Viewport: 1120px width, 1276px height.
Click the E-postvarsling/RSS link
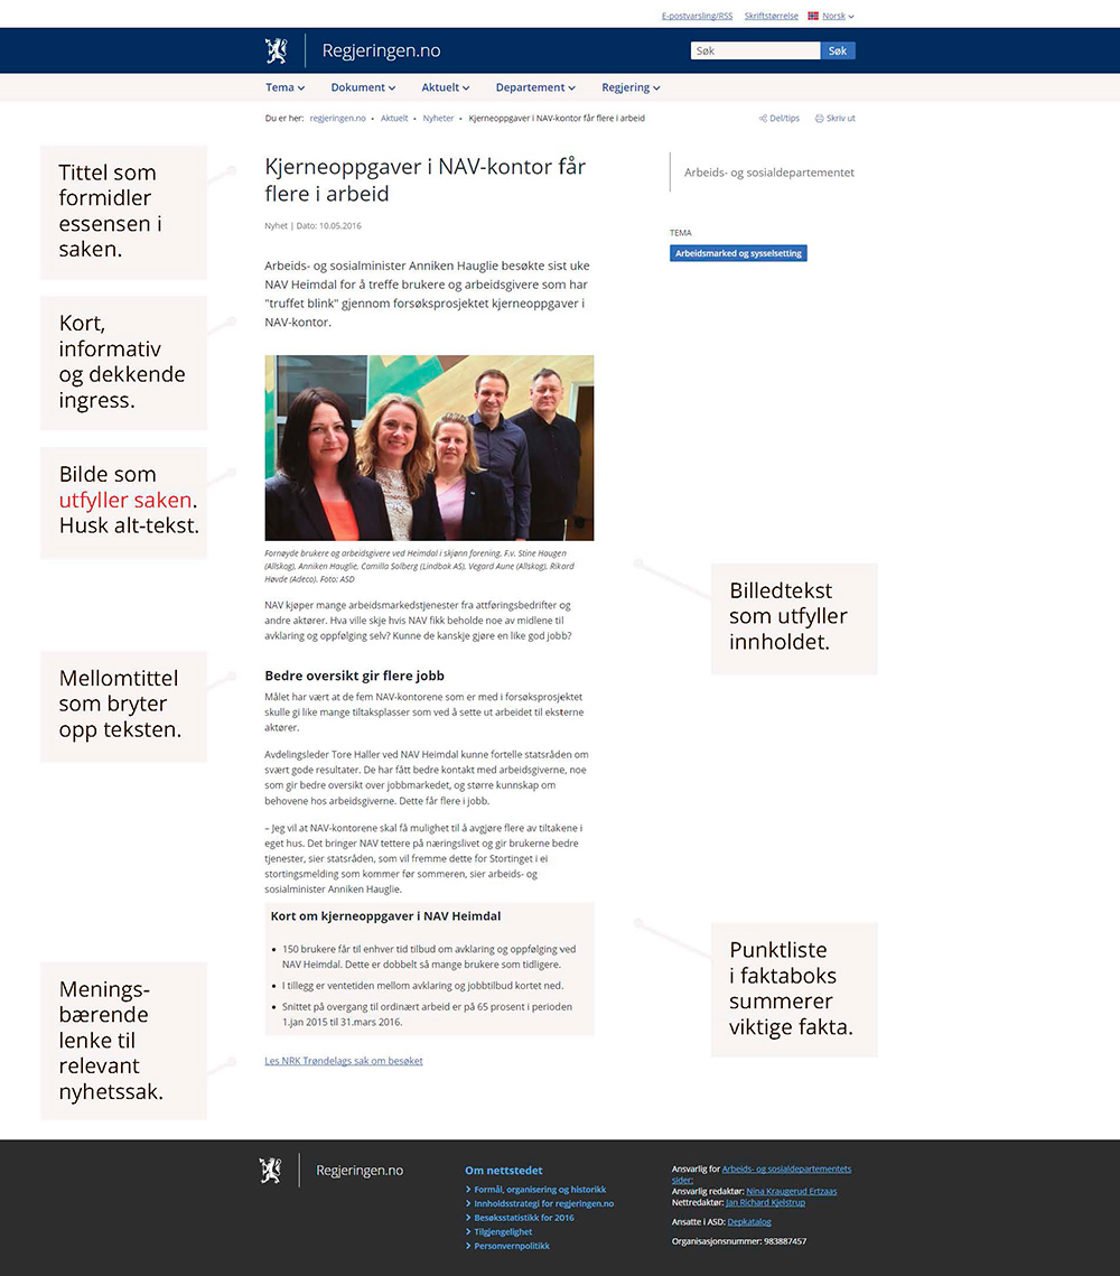click(x=697, y=16)
